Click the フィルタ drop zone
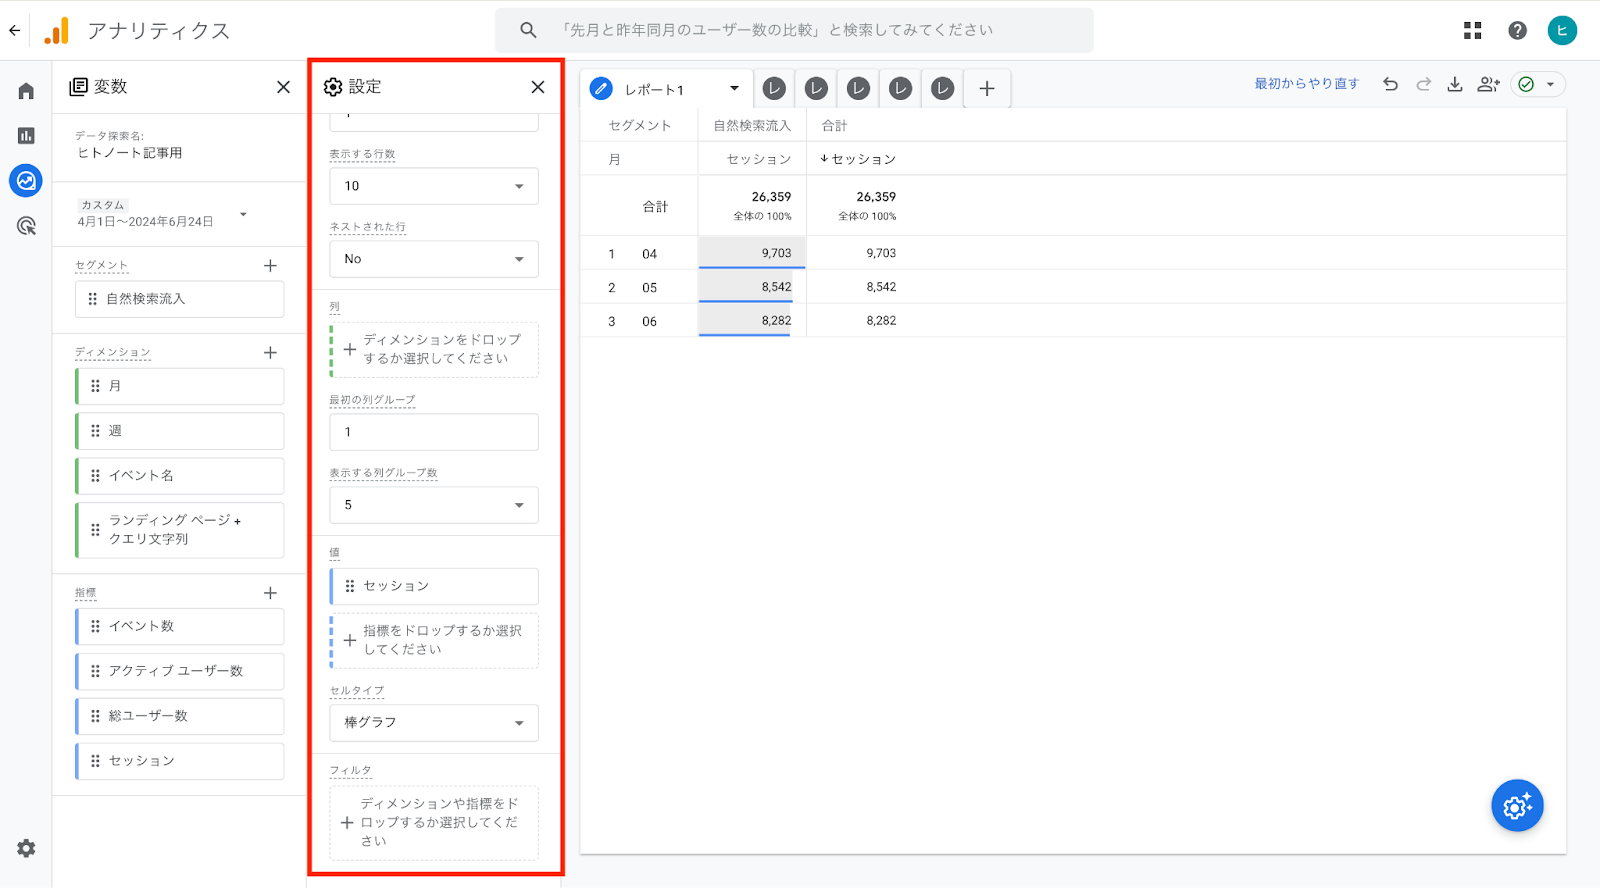The height and width of the screenshot is (888, 1600). click(434, 823)
